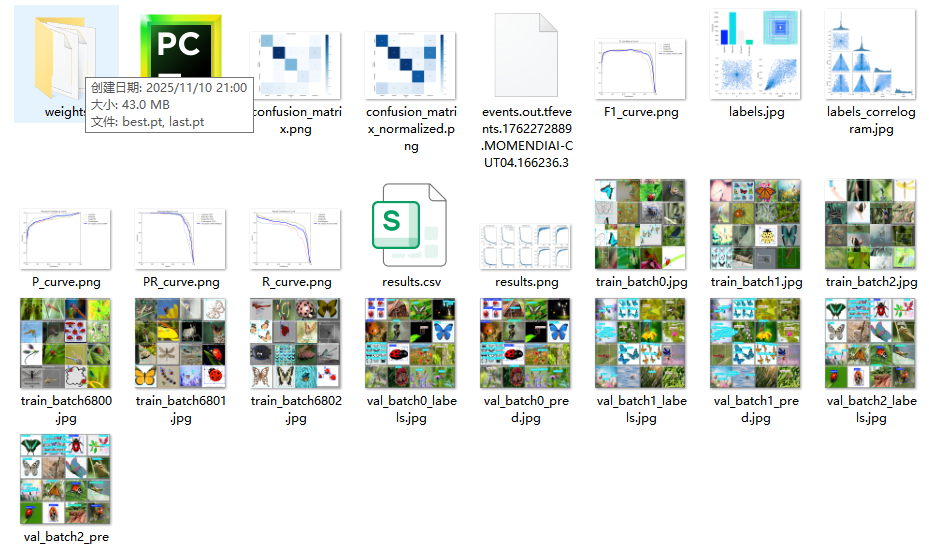
Task: Select the results.csv spreadsheet icon
Action: pyautogui.click(x=409, y=225)
